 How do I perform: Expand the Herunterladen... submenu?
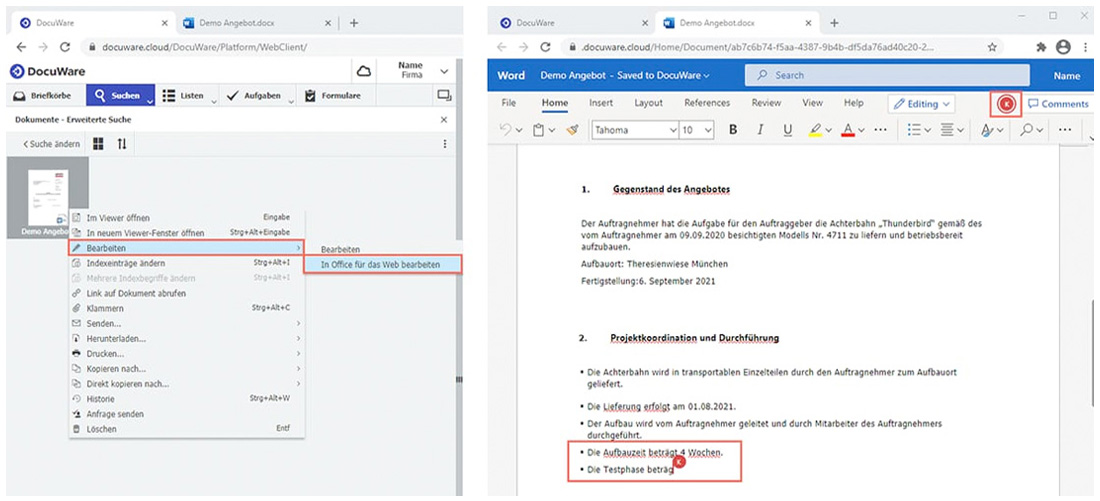pyautogui.click(x=186, y=339)
